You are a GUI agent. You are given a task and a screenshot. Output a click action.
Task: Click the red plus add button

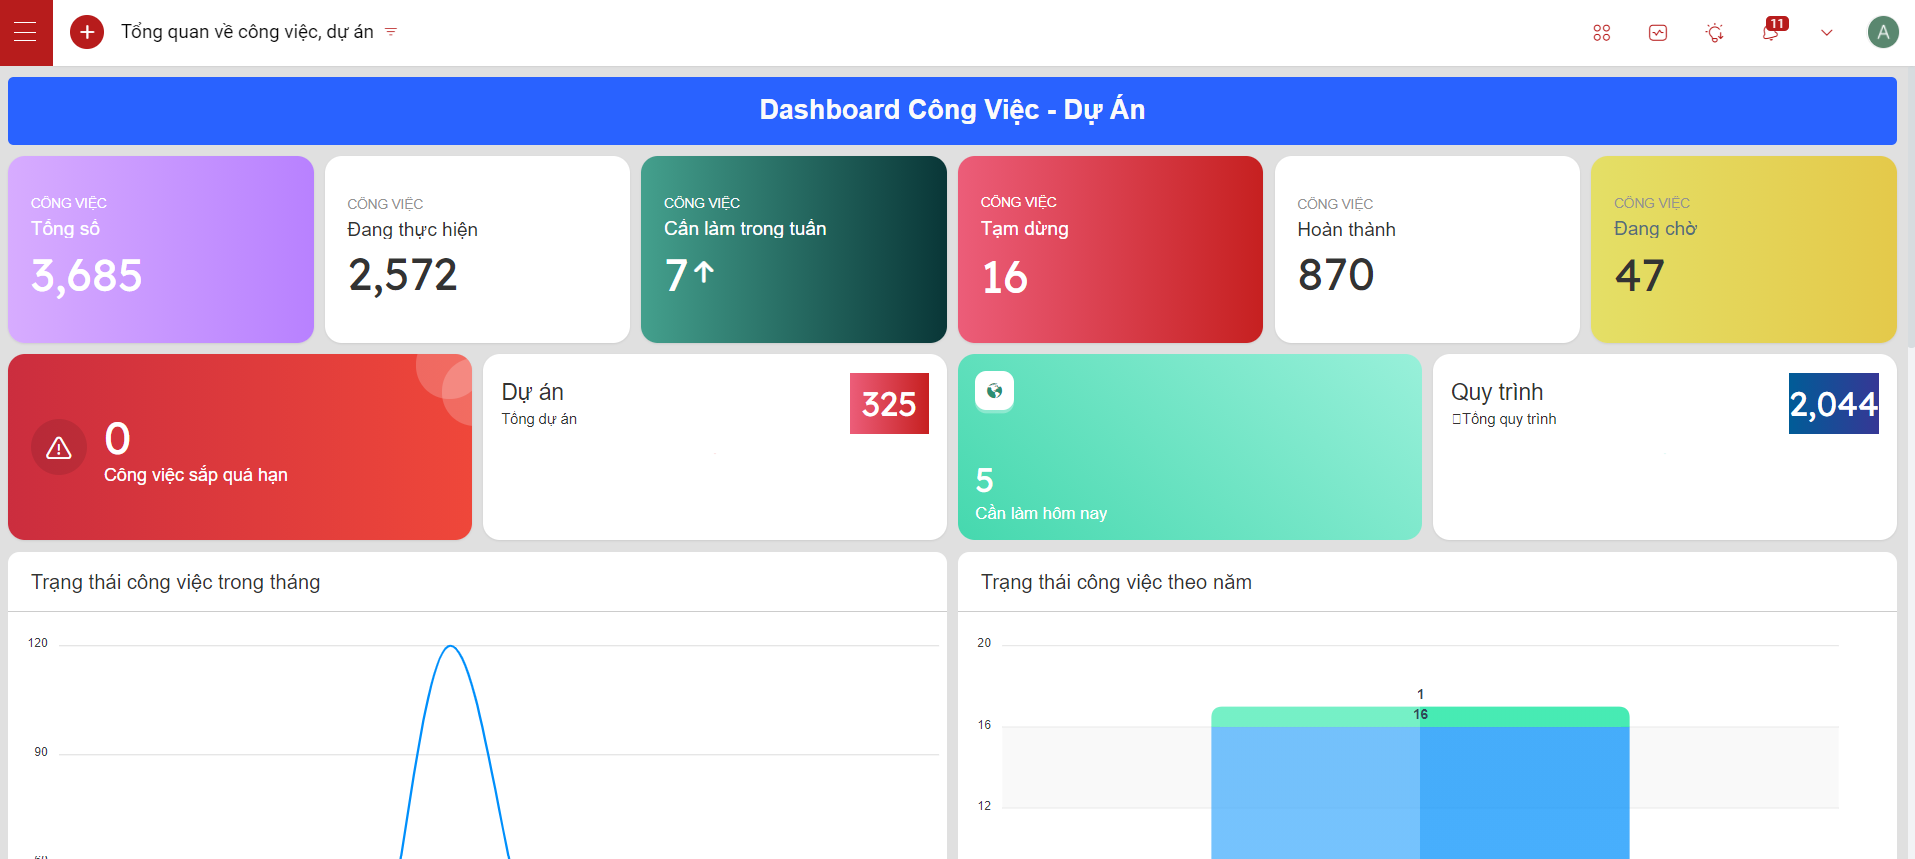point(87,32)
